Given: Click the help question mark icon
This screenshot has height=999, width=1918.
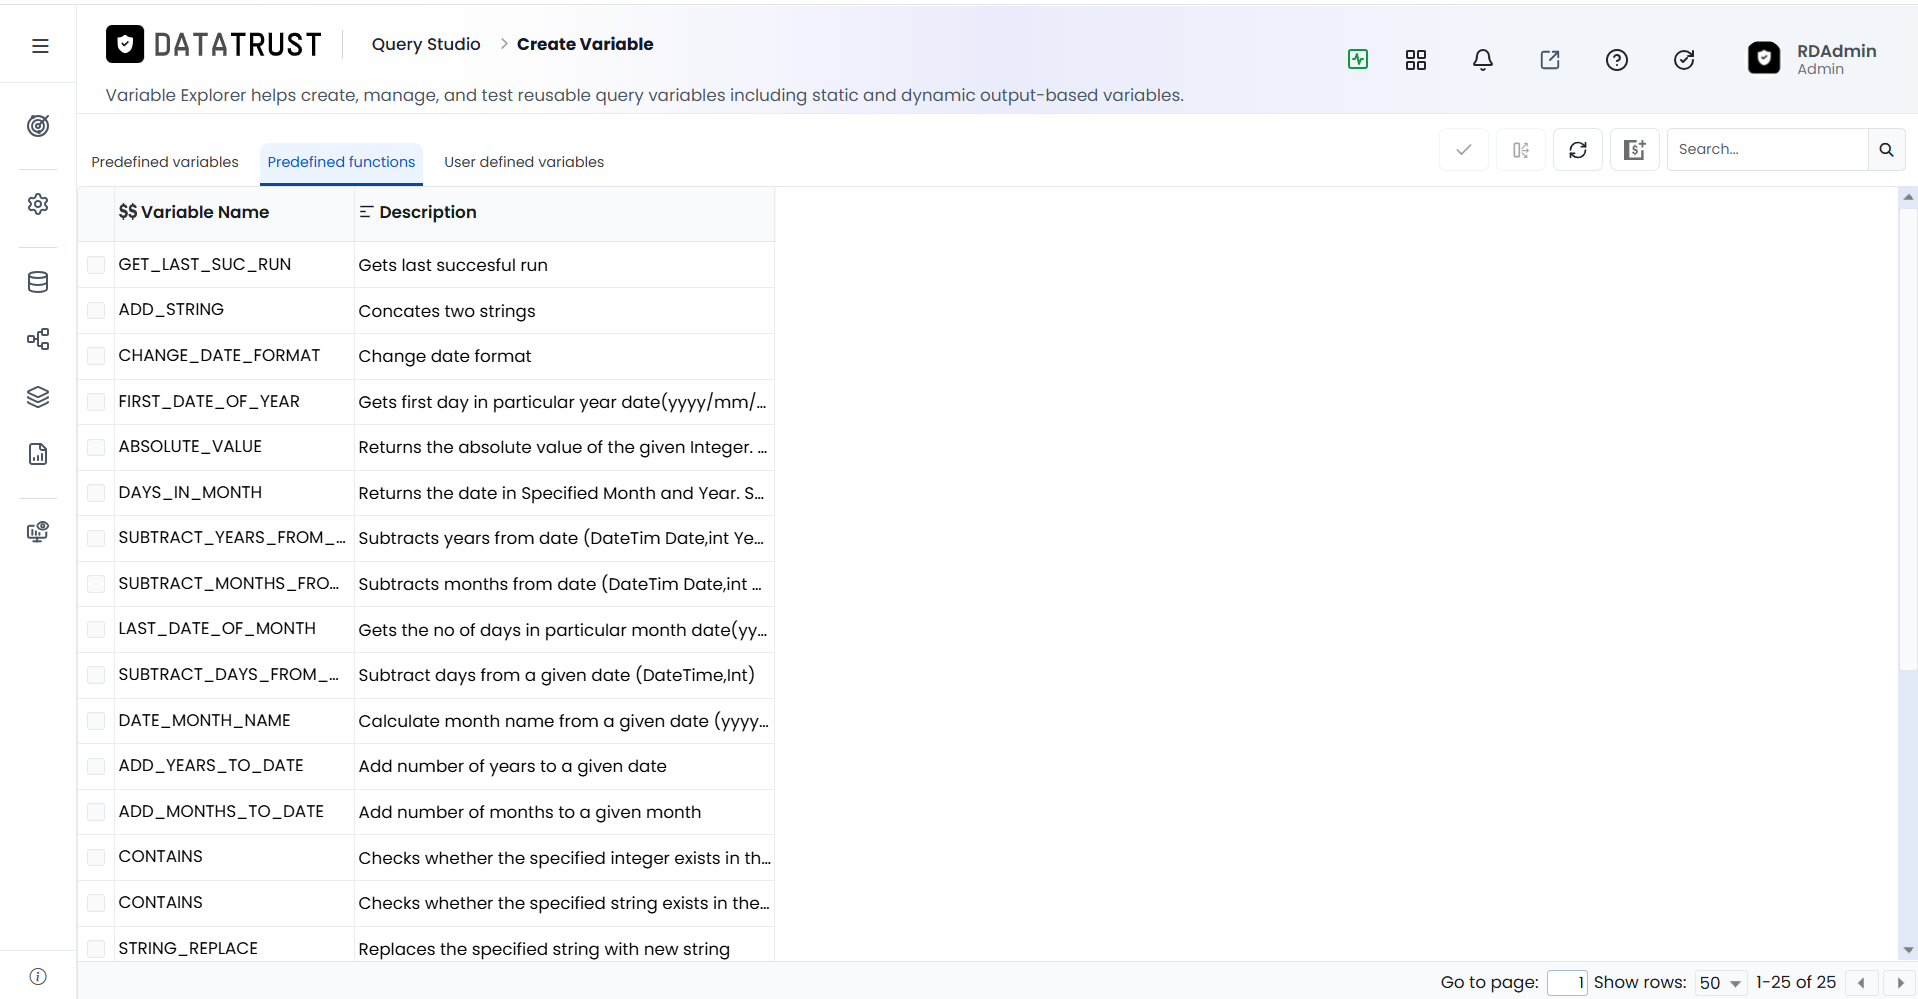Looking at the screenshot, I should tap(1617, 60).
